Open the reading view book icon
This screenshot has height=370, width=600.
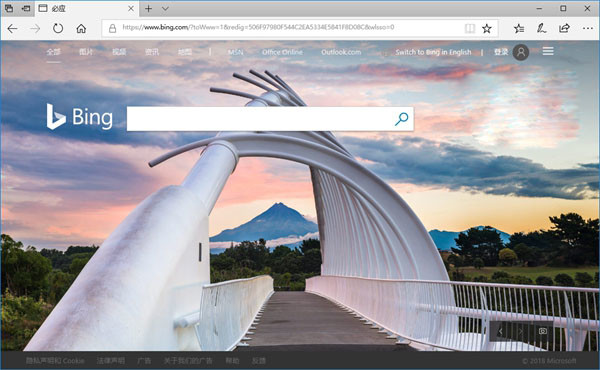pyautogui.click(x=470, y=28)
